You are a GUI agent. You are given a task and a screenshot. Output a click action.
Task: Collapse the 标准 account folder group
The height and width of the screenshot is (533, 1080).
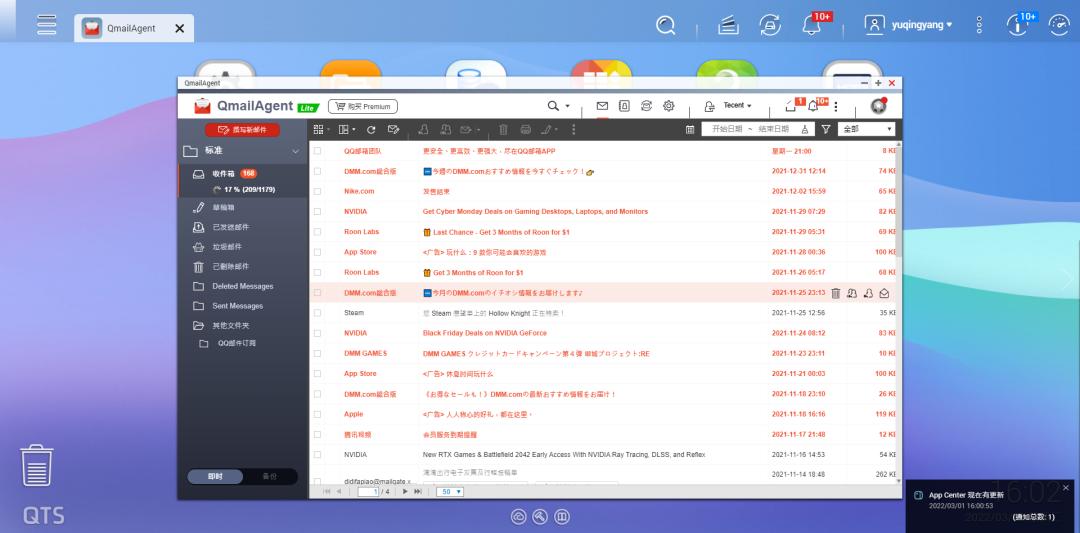[x=296, y=151]
